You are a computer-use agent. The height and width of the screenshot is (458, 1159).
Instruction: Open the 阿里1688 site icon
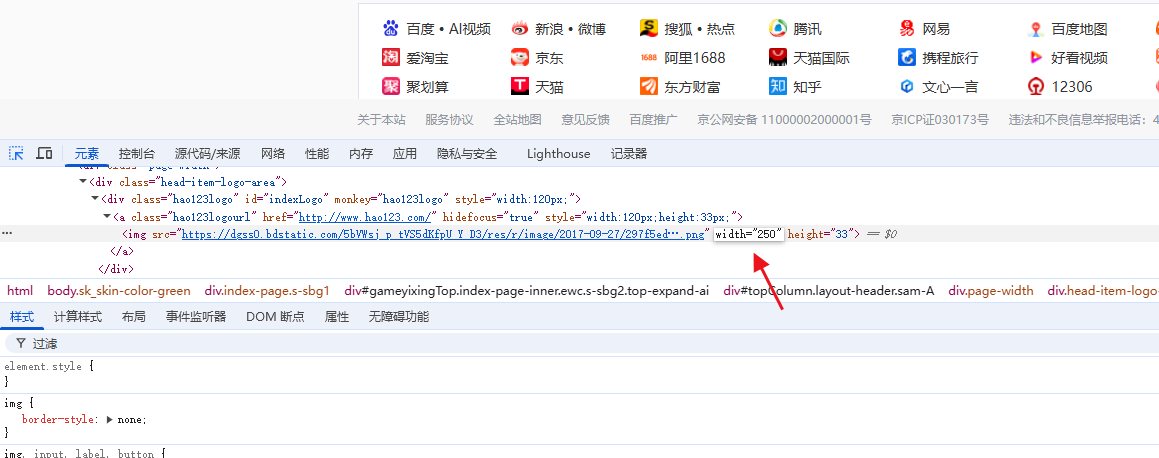point(649,58)
